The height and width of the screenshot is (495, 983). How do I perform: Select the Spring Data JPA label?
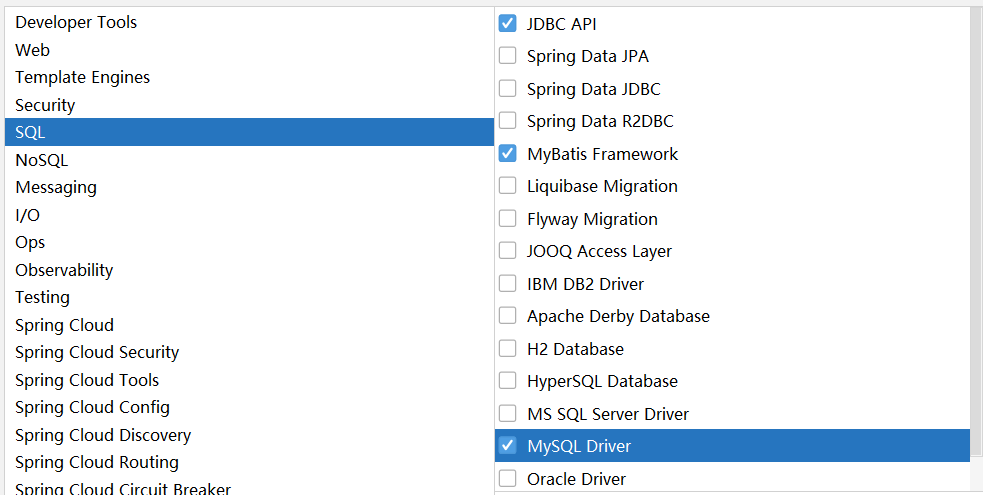click(x=587, y=56)
